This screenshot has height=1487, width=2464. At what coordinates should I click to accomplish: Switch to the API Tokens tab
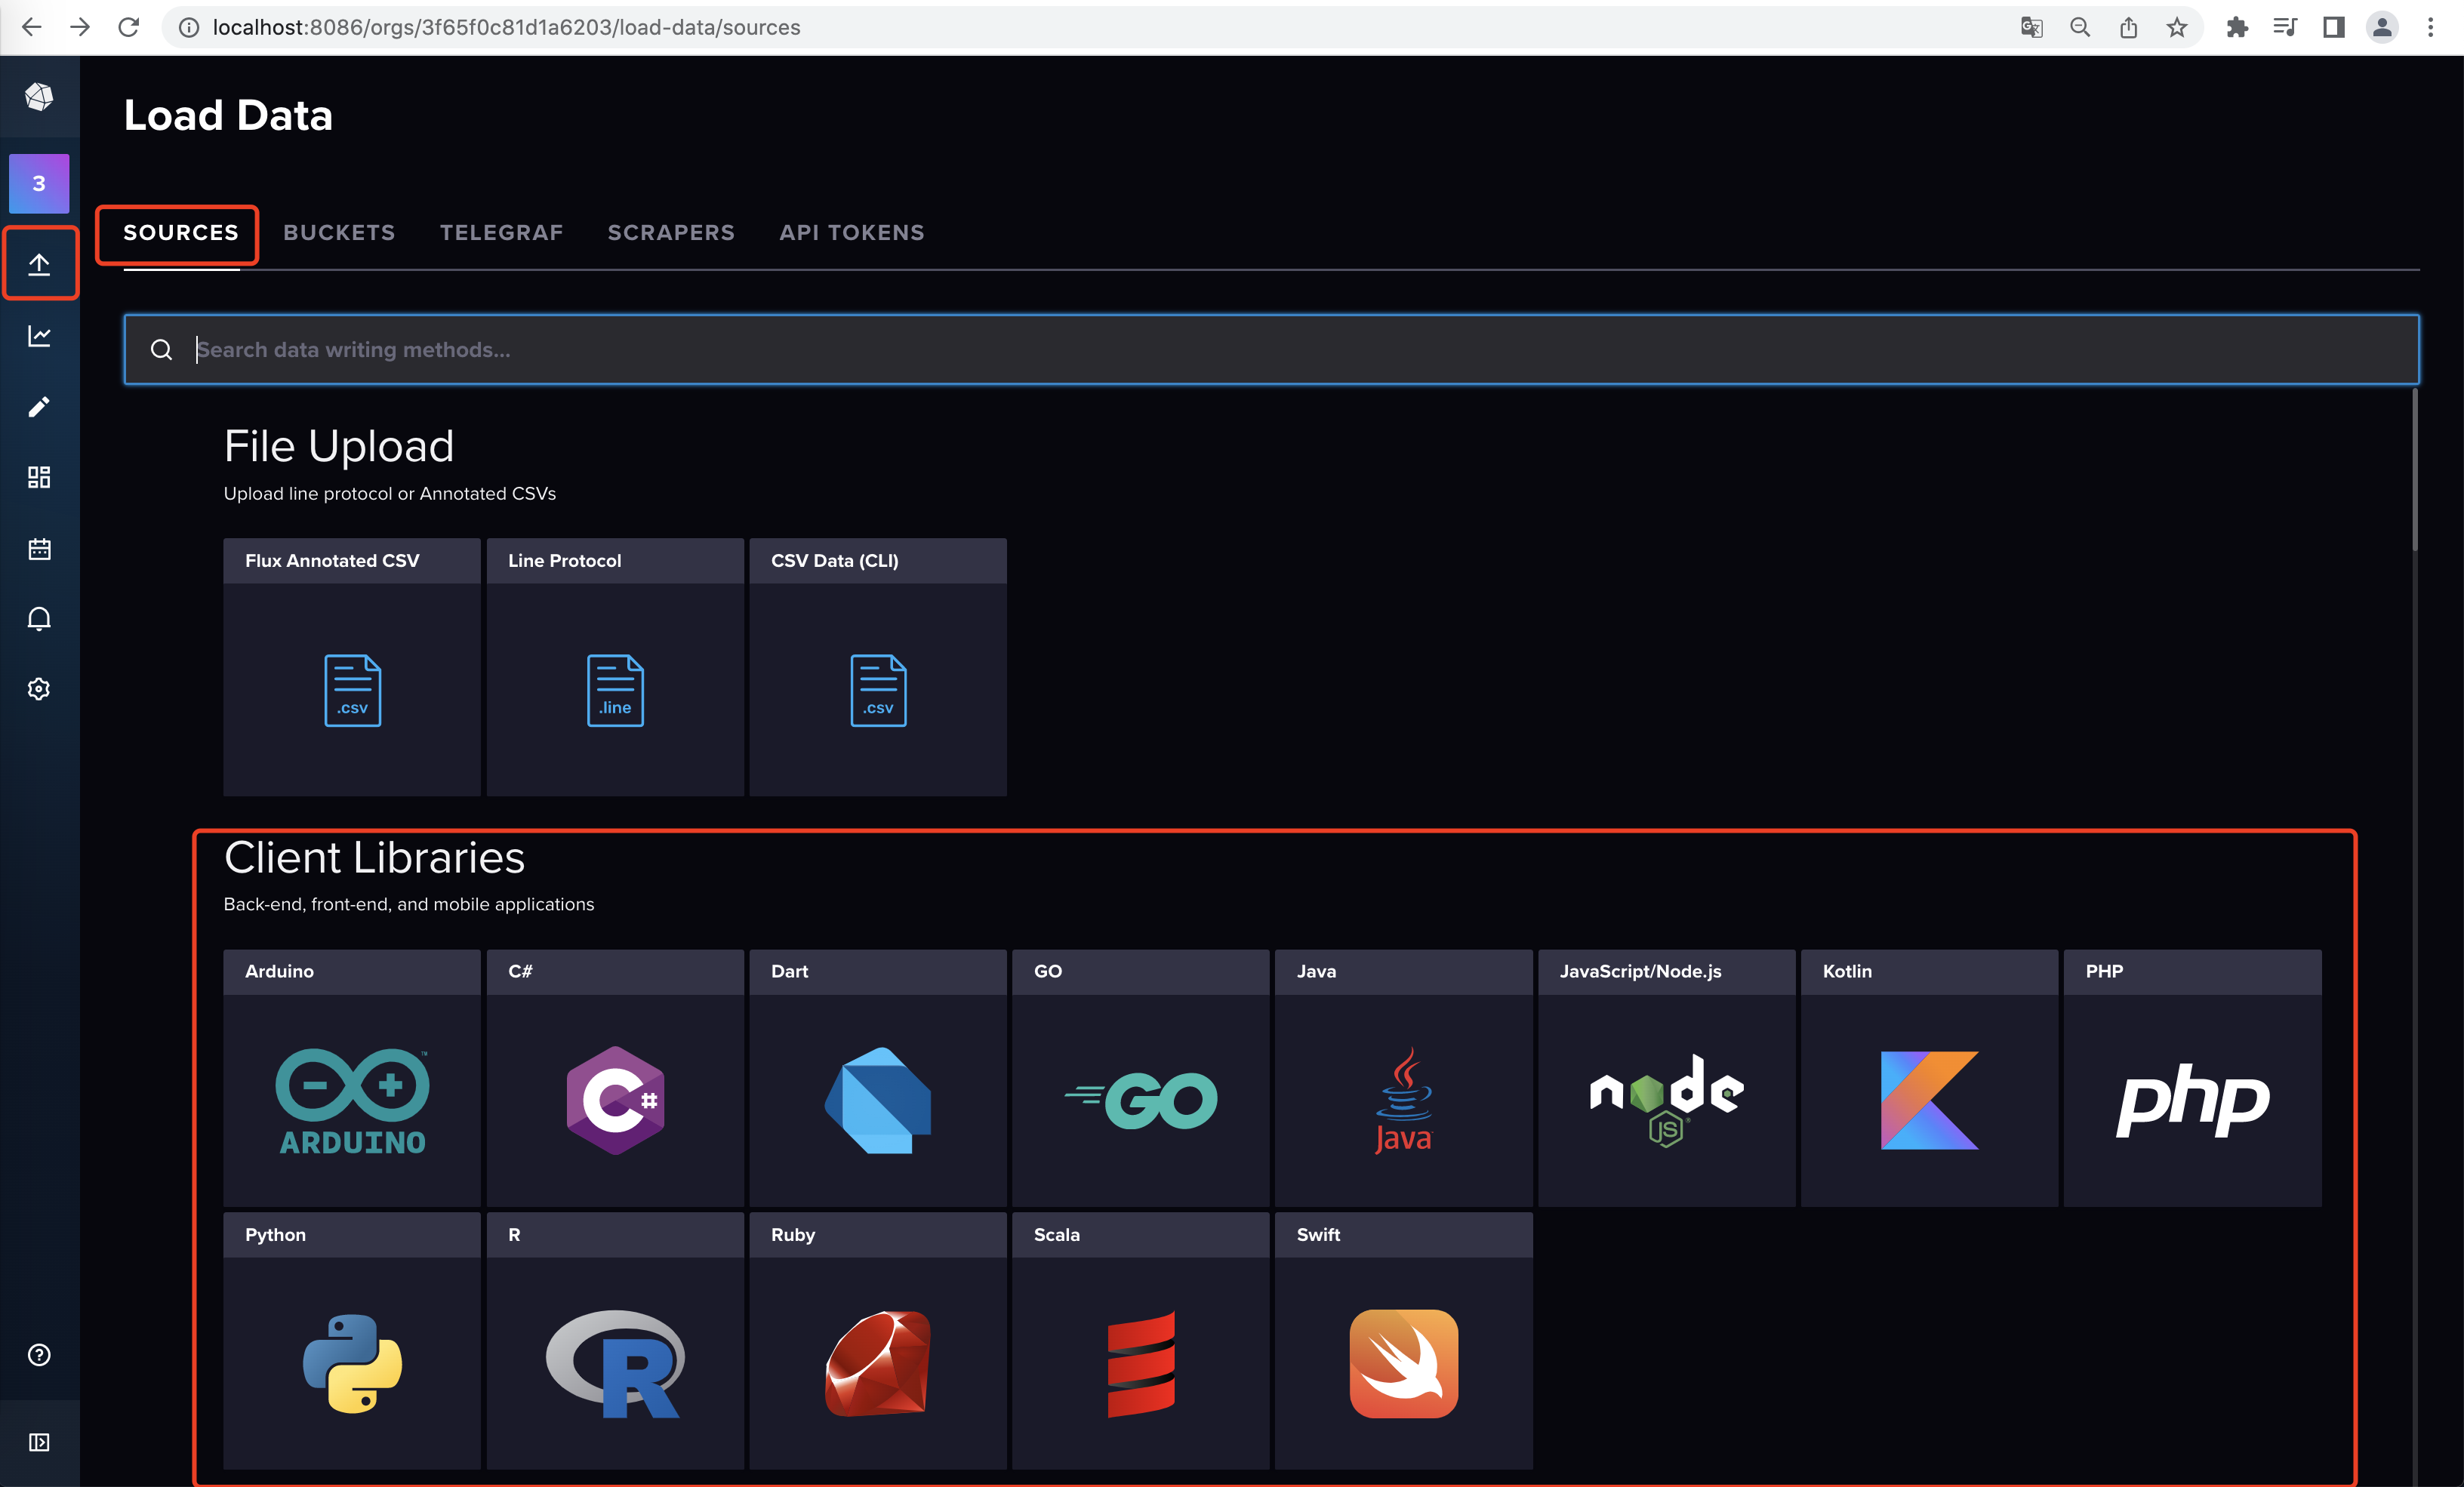click(852, 233)
